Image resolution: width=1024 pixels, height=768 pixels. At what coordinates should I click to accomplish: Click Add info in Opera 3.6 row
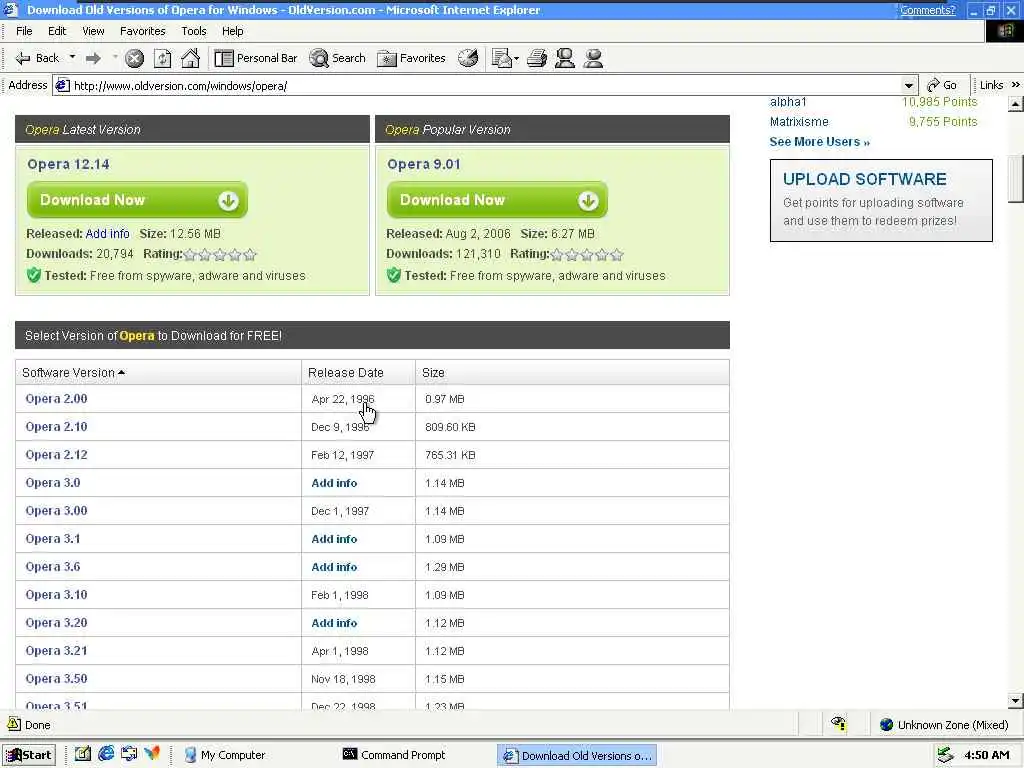pos(334,568)
